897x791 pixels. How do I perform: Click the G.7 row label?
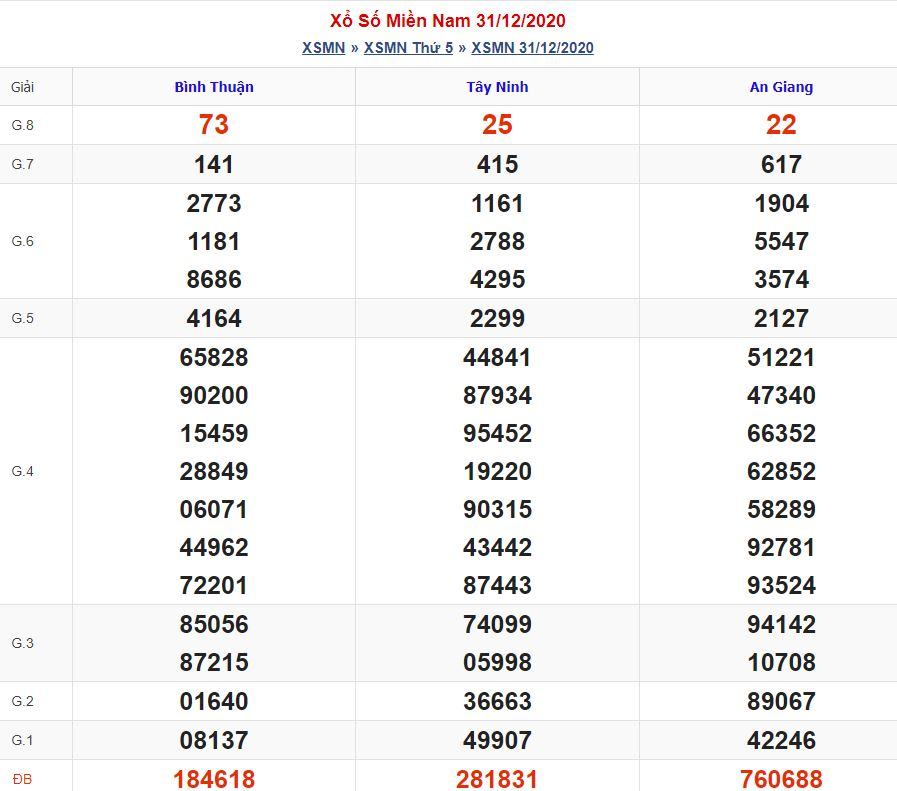22,164
